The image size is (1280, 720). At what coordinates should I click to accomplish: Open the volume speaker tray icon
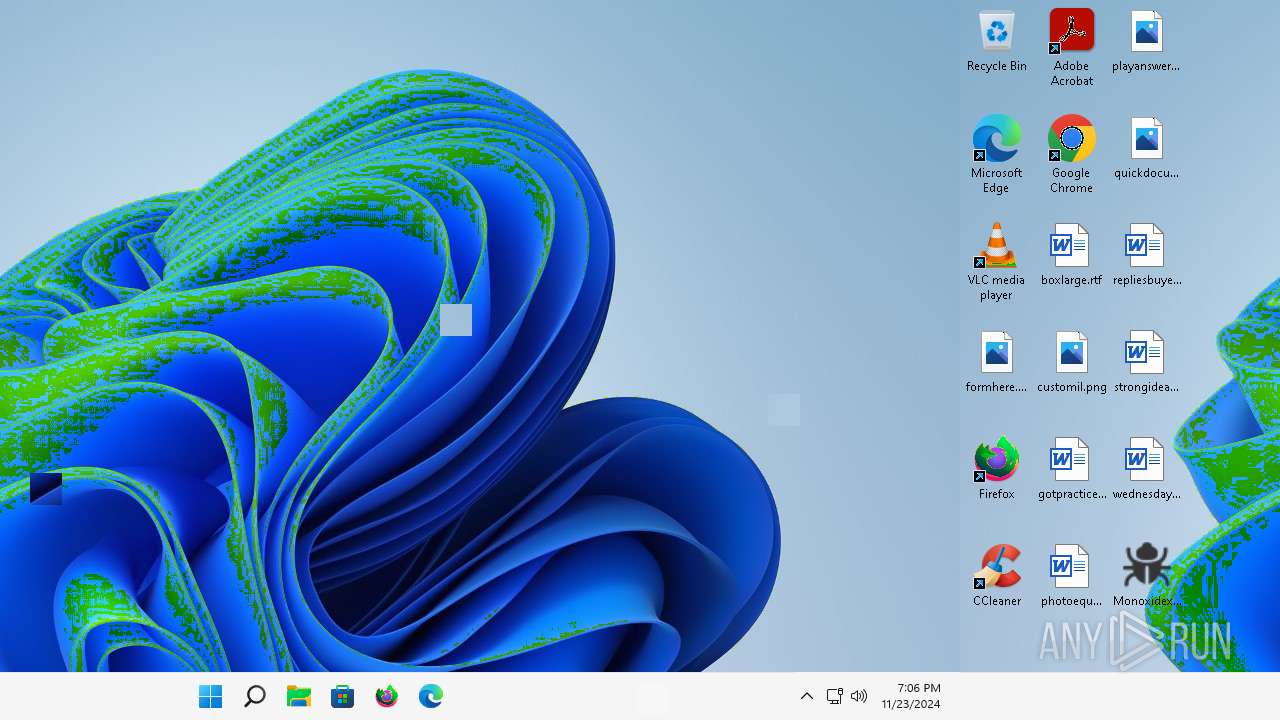tap(859, 697)
